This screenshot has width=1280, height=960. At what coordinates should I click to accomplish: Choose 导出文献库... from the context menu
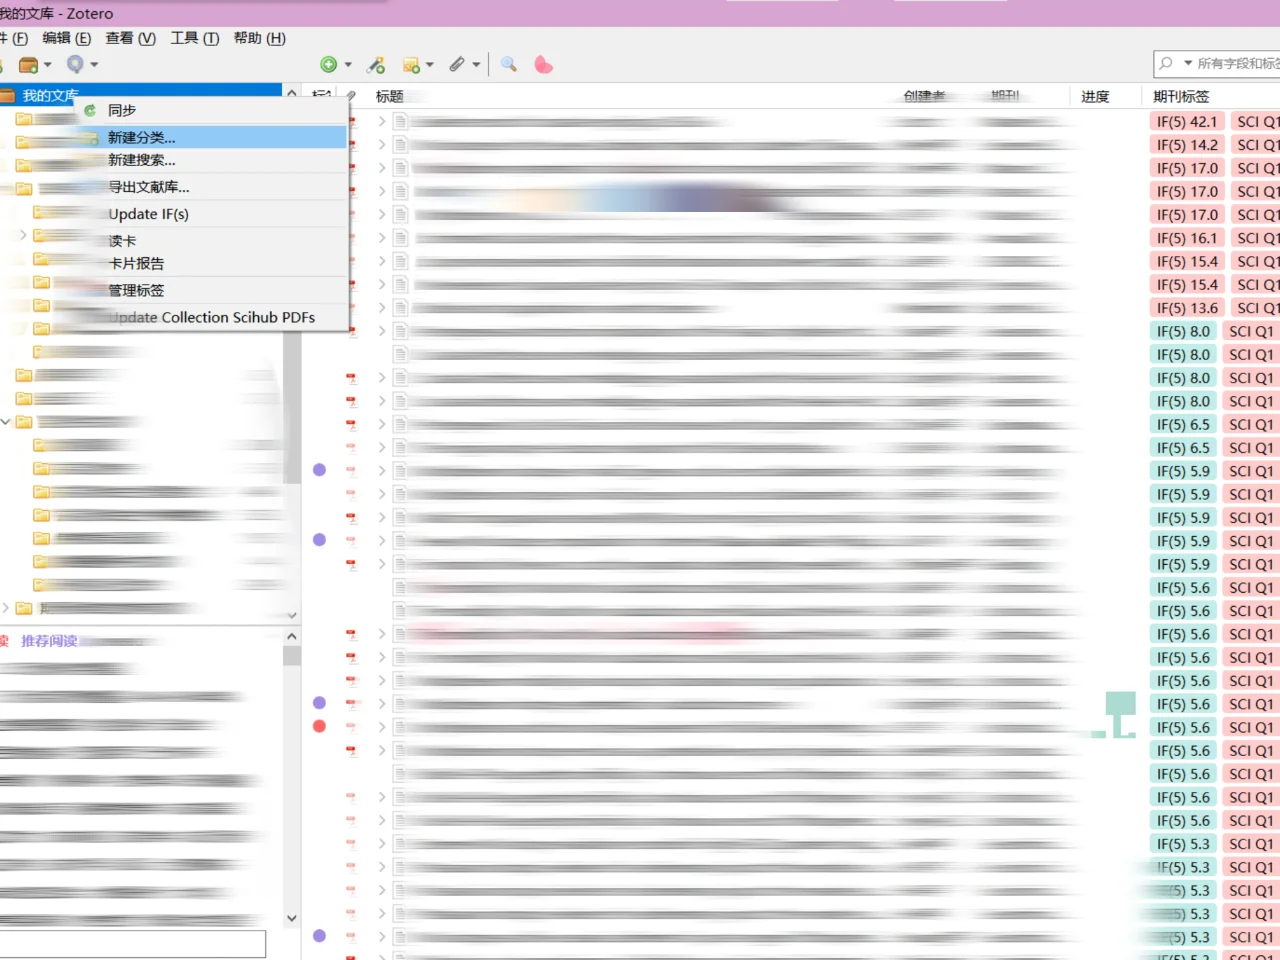tap(213, 187)
